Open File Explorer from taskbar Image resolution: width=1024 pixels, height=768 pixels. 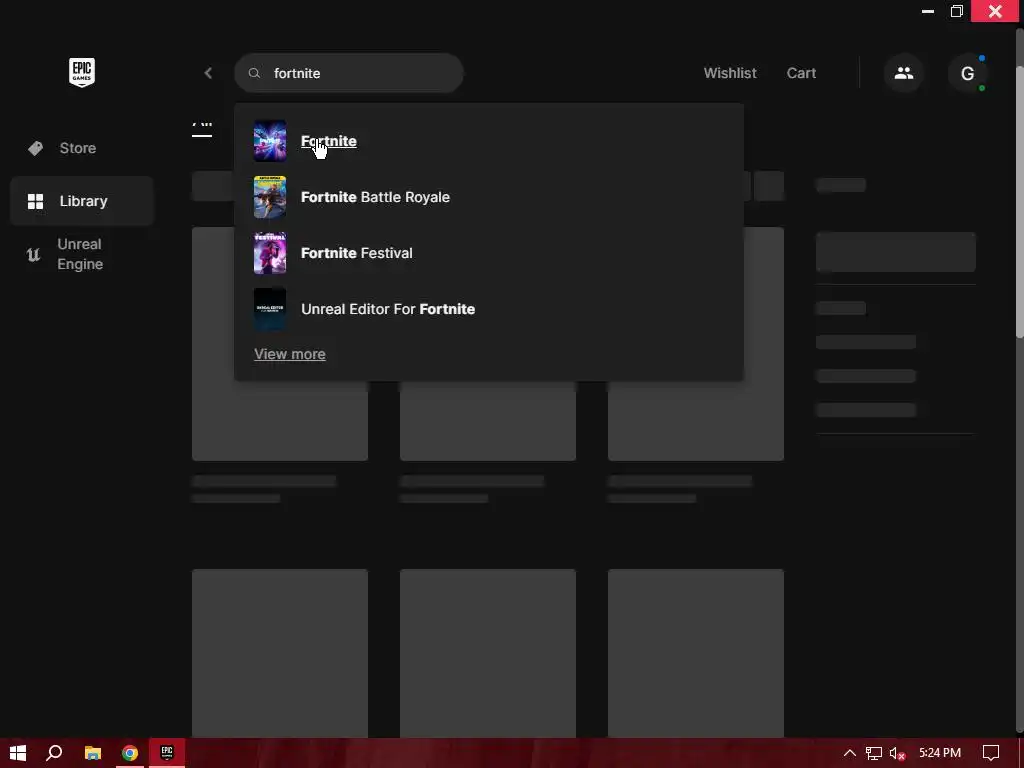tap(93, 753)
